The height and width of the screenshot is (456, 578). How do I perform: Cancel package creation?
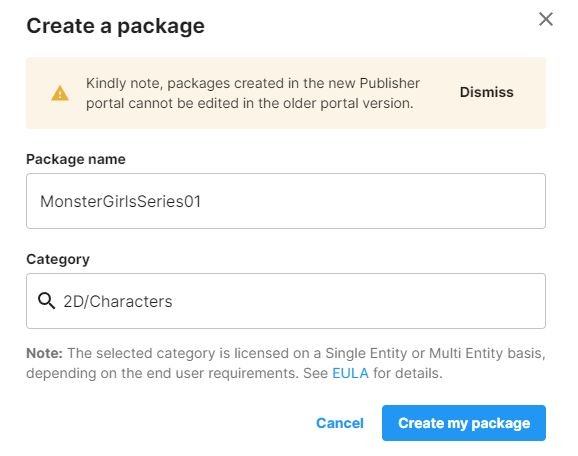click(340, 423)
